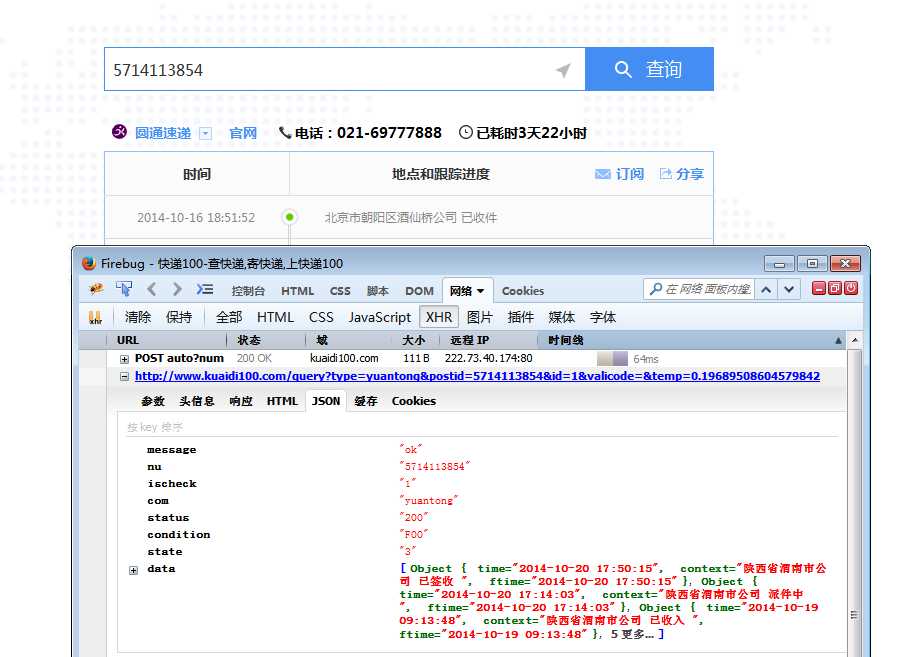Click 清除 to clear net requests
Image resolution: width=899 pixels, height=657 pixels.
138,317
